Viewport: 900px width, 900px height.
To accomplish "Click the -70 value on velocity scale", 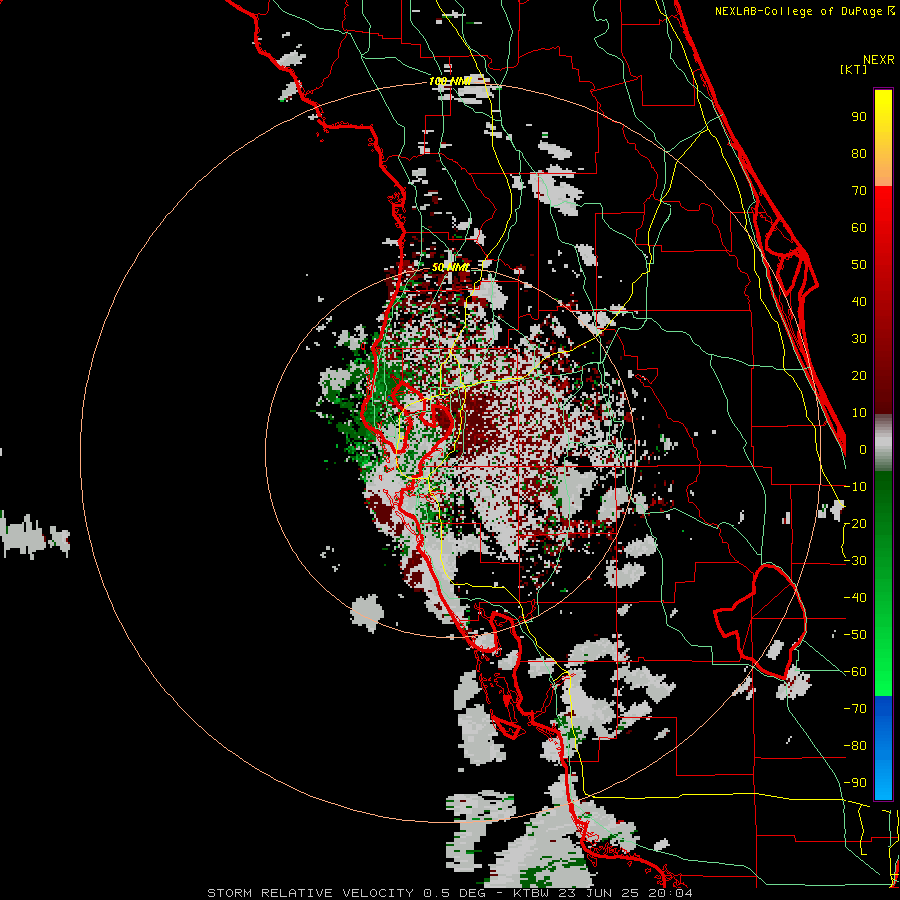I will 855,709.
